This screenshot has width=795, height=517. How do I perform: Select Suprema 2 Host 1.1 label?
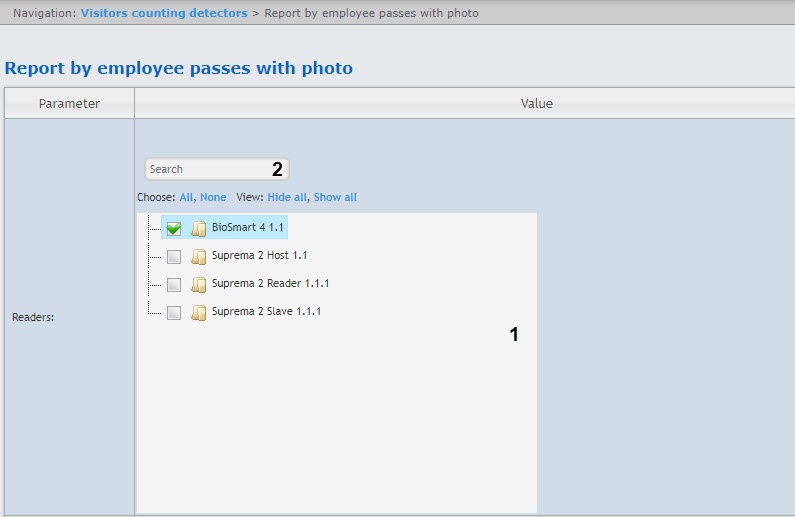[259, 256]
